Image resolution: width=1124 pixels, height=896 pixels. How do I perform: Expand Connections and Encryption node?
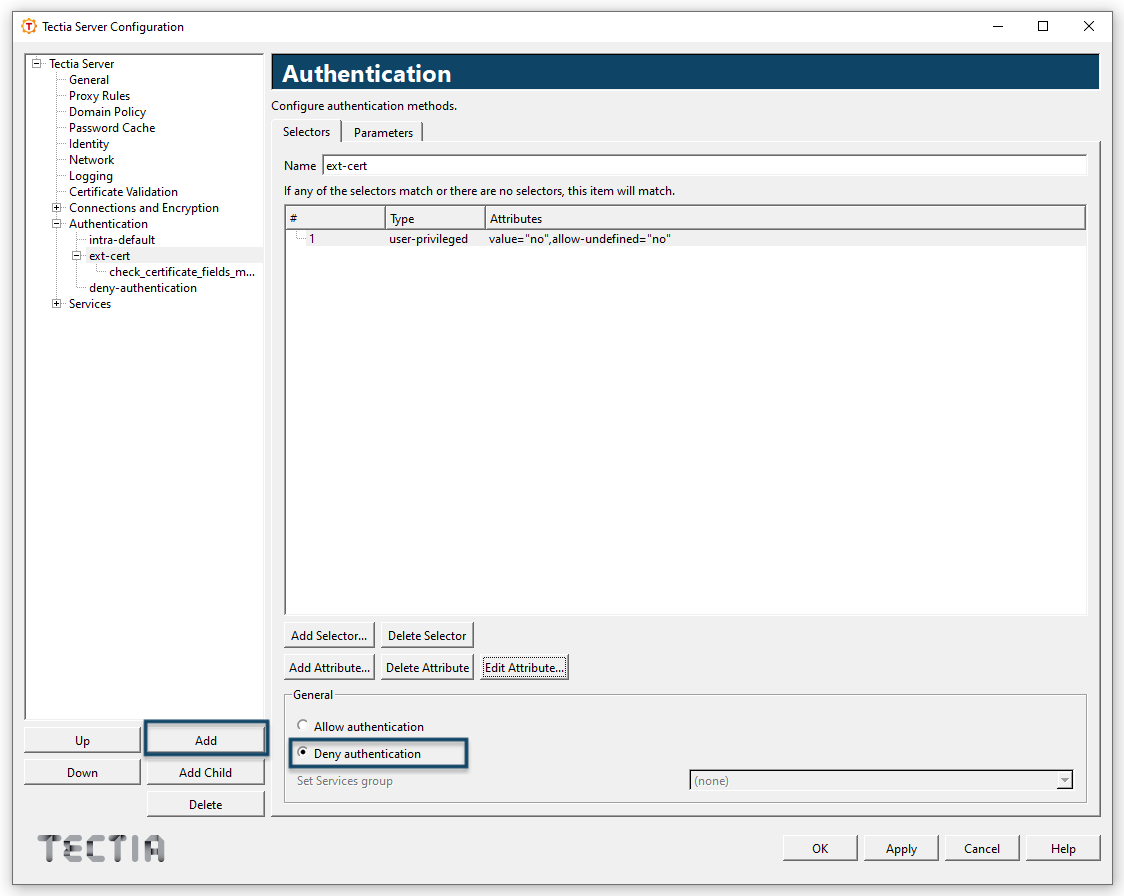pyautogui.click(x=57, y=208)
